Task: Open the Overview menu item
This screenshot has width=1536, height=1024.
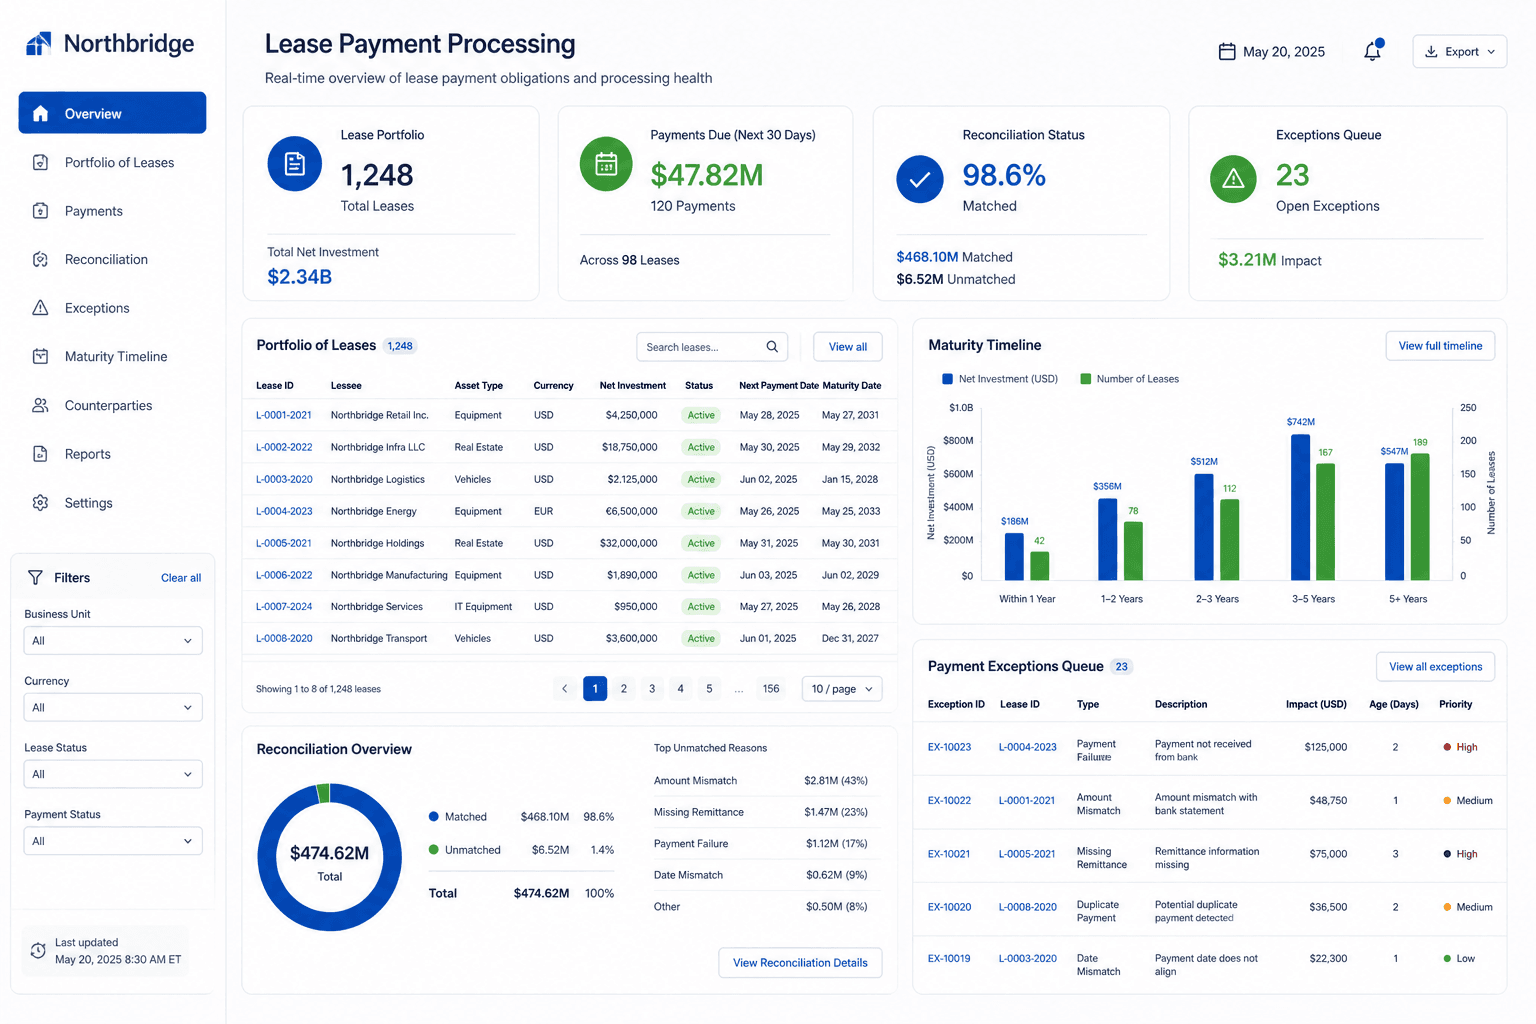Action: coord(112,113)
